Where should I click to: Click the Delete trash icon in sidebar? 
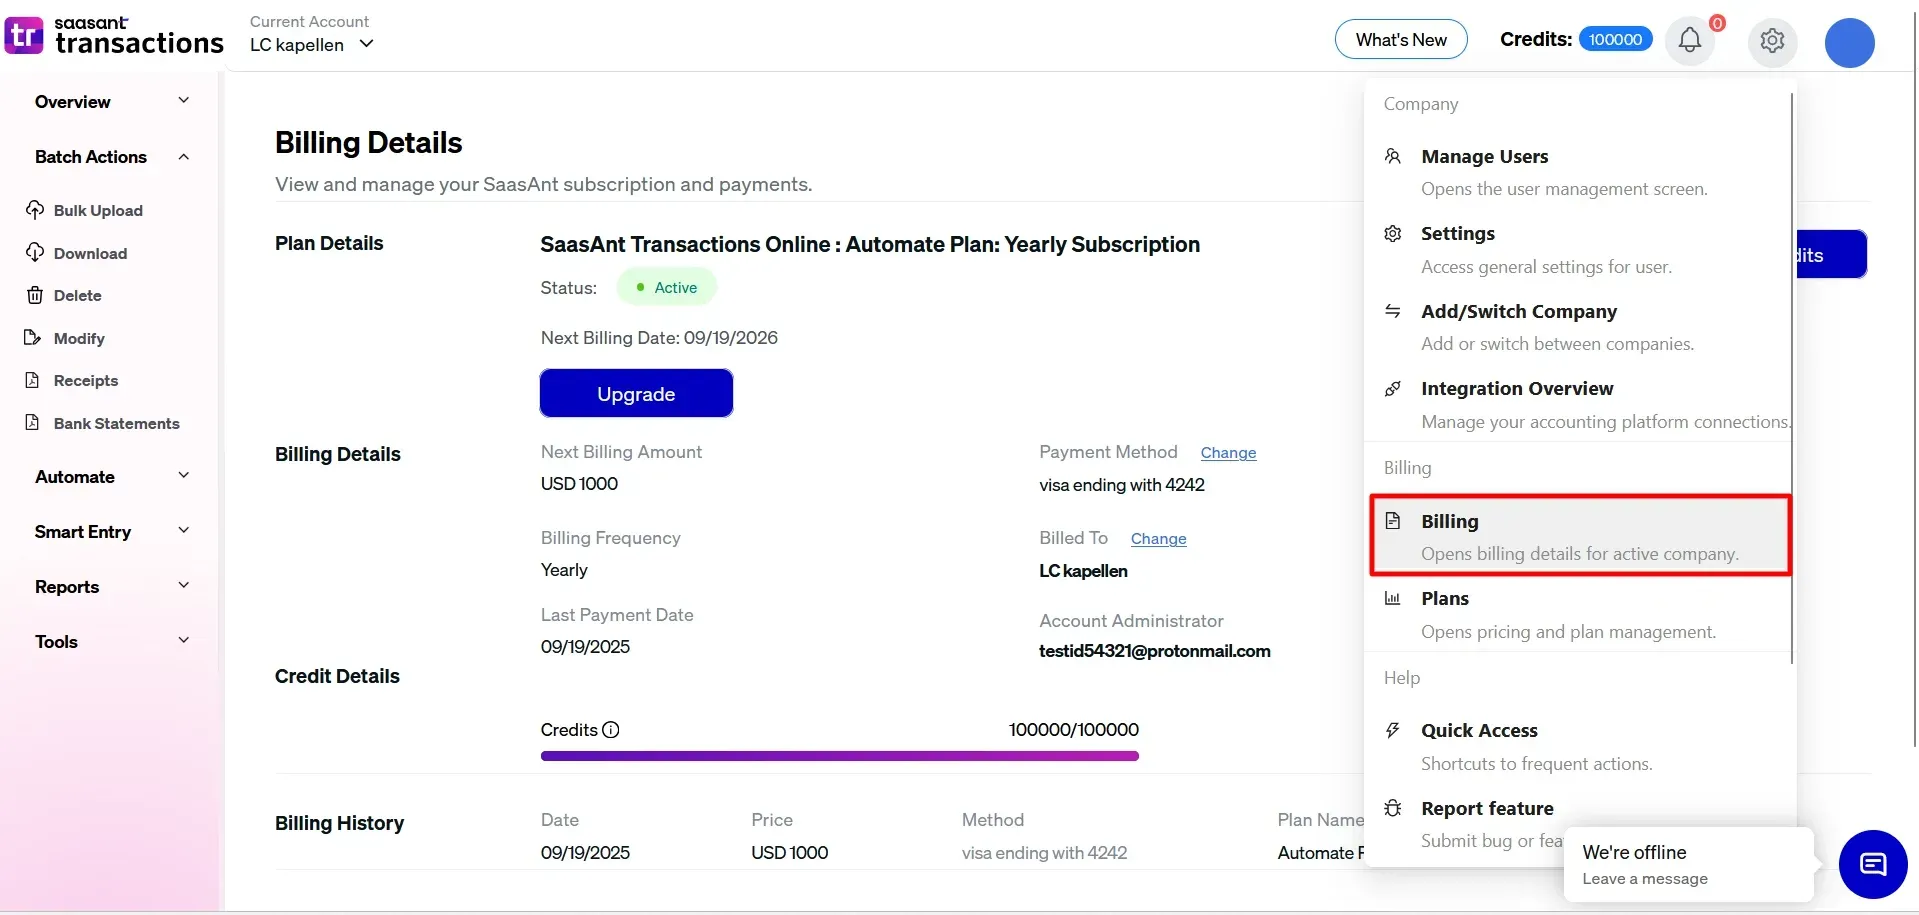(x=35, y=296)
